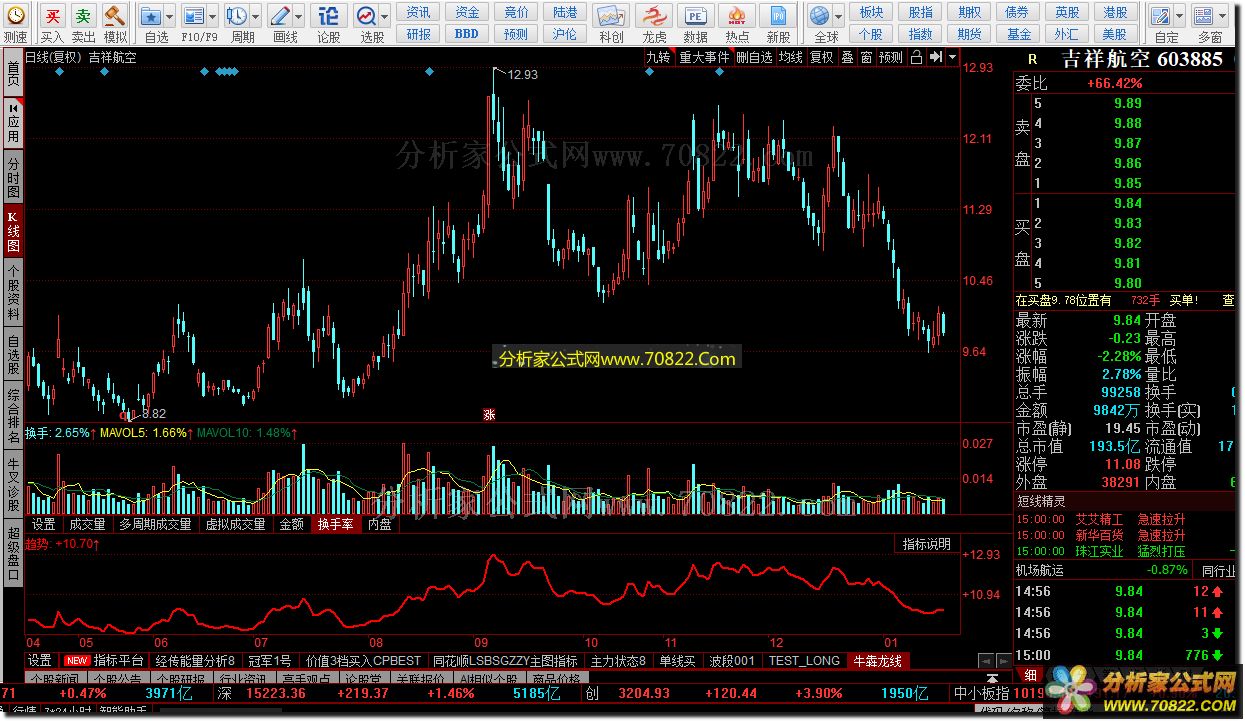The height and width of the screenshot is (721, 1245).
Task: Open the chart toolbar's last dropdown arrow
Action: click(x=952, y=58)
